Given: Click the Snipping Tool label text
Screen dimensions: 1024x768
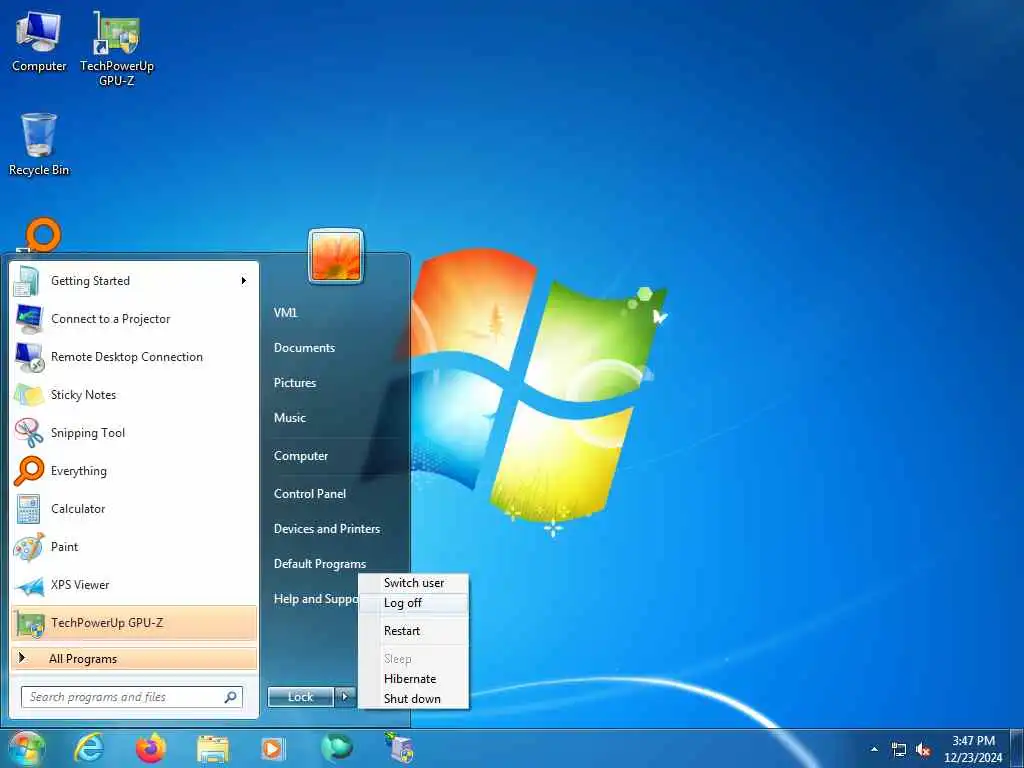Looking at the screenshot, I should click(x=88, y=433).
